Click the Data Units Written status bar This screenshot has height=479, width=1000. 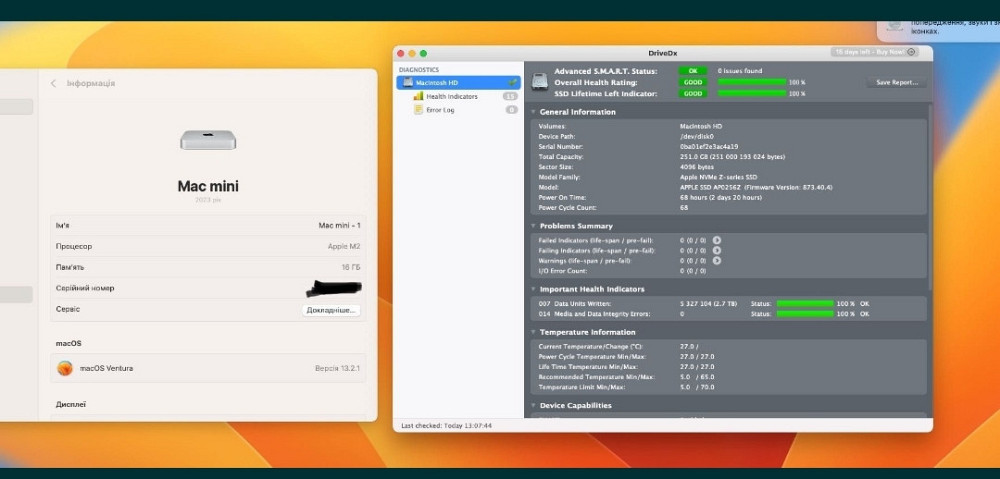[x=805, y=304]
